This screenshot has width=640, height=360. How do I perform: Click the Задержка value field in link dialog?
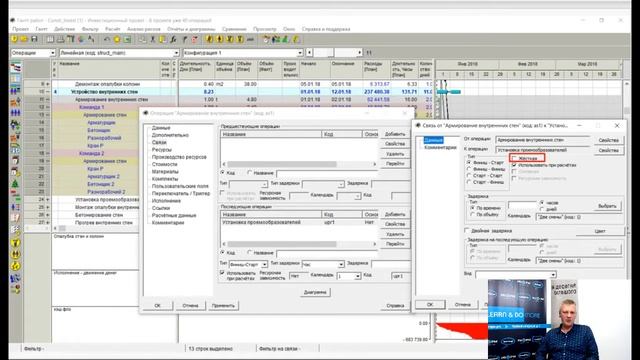click(x=522, y=205)
